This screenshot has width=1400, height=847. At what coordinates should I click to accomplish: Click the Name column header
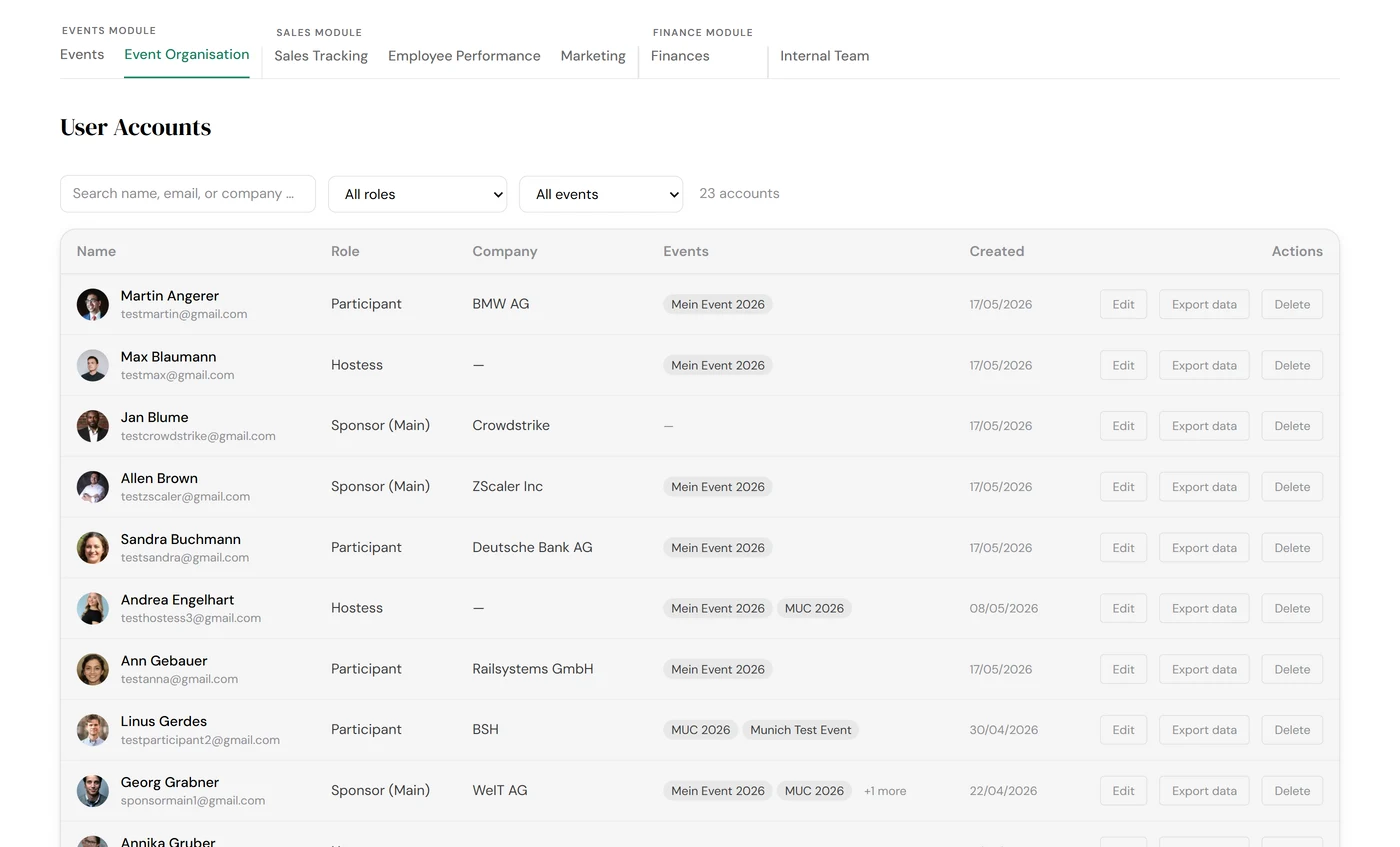[x=96, y=252]
